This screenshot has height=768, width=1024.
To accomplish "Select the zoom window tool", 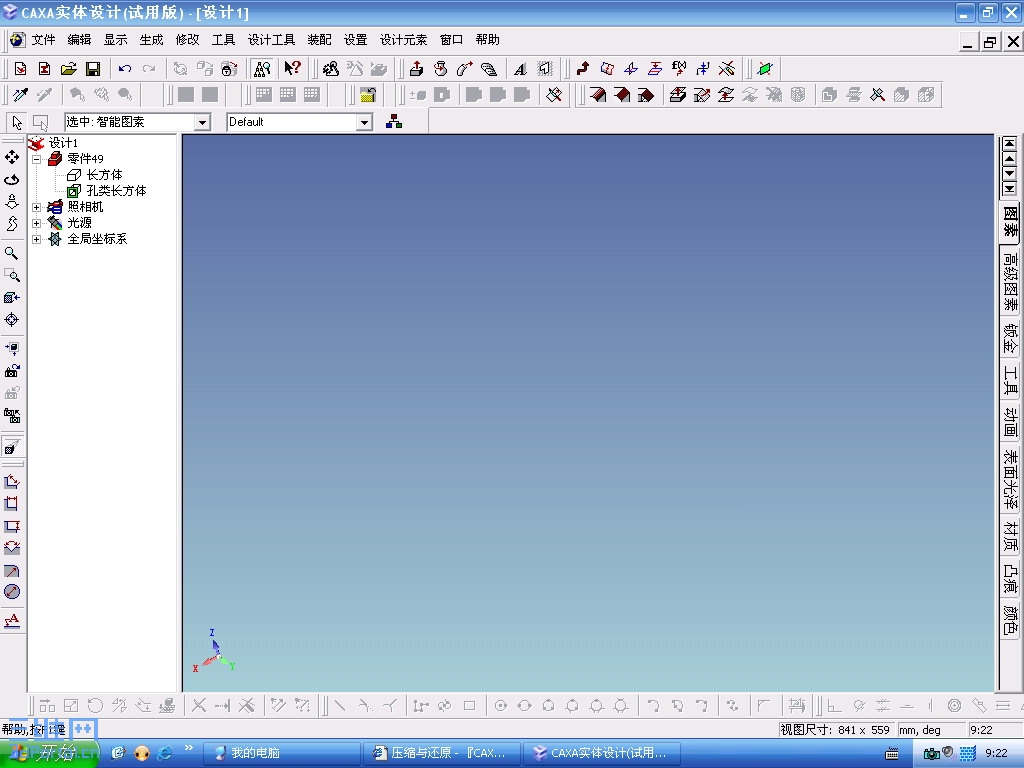I will [12, 275].
